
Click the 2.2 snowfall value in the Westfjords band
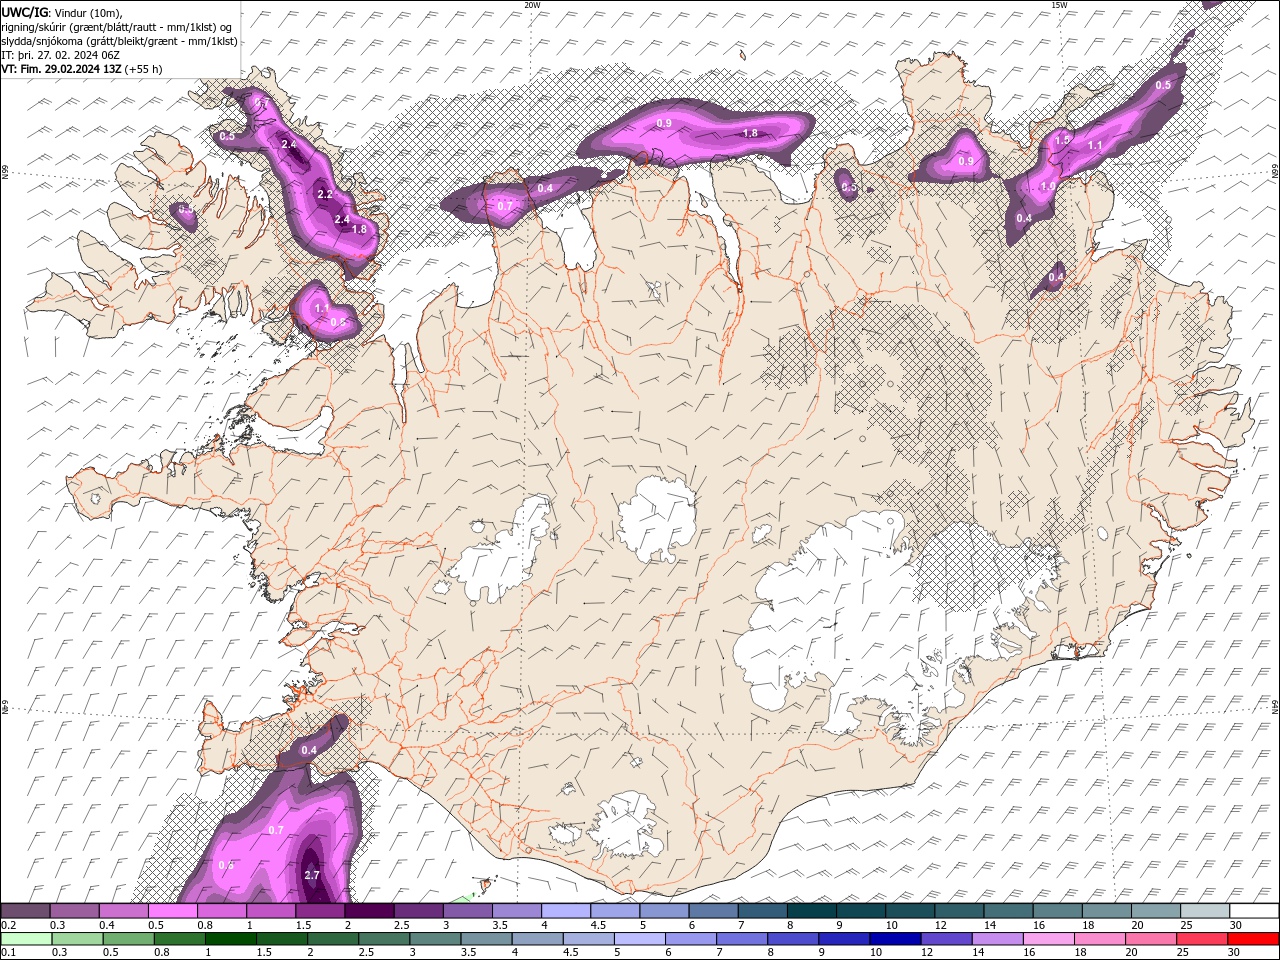click(324, 194)
